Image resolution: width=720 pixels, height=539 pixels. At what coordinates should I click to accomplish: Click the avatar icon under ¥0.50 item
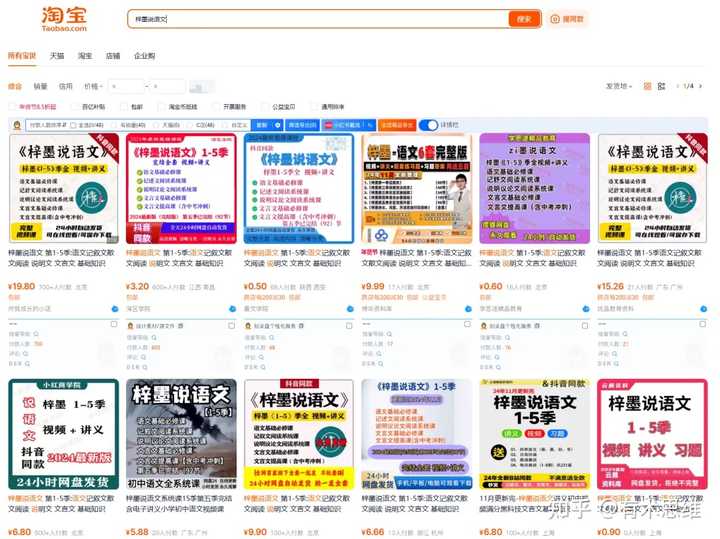pyautogui.click(x=248, y=326)
